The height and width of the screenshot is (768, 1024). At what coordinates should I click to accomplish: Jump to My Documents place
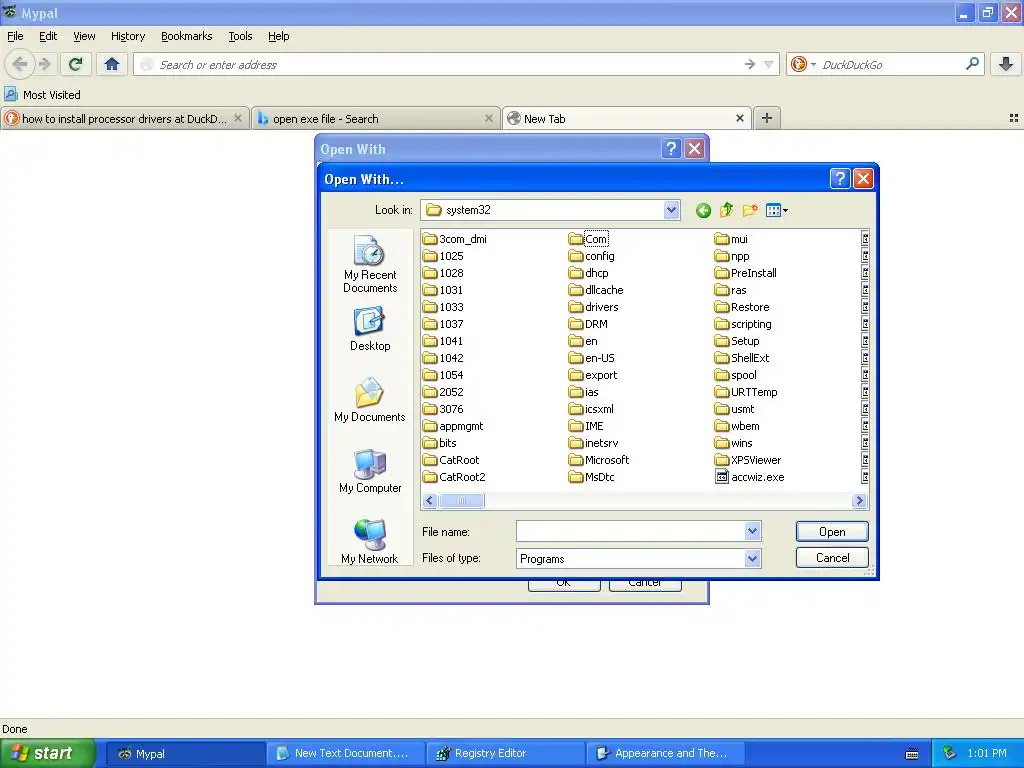click(x=370, y=400)
